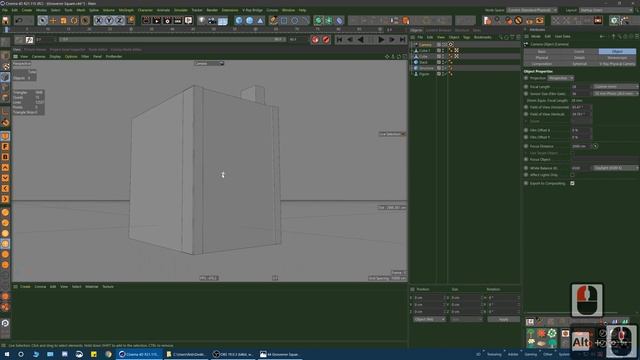Open the Node Space dropdown
Image resolution: width=640 pixels, height=360 pixels.
[532, 10]
